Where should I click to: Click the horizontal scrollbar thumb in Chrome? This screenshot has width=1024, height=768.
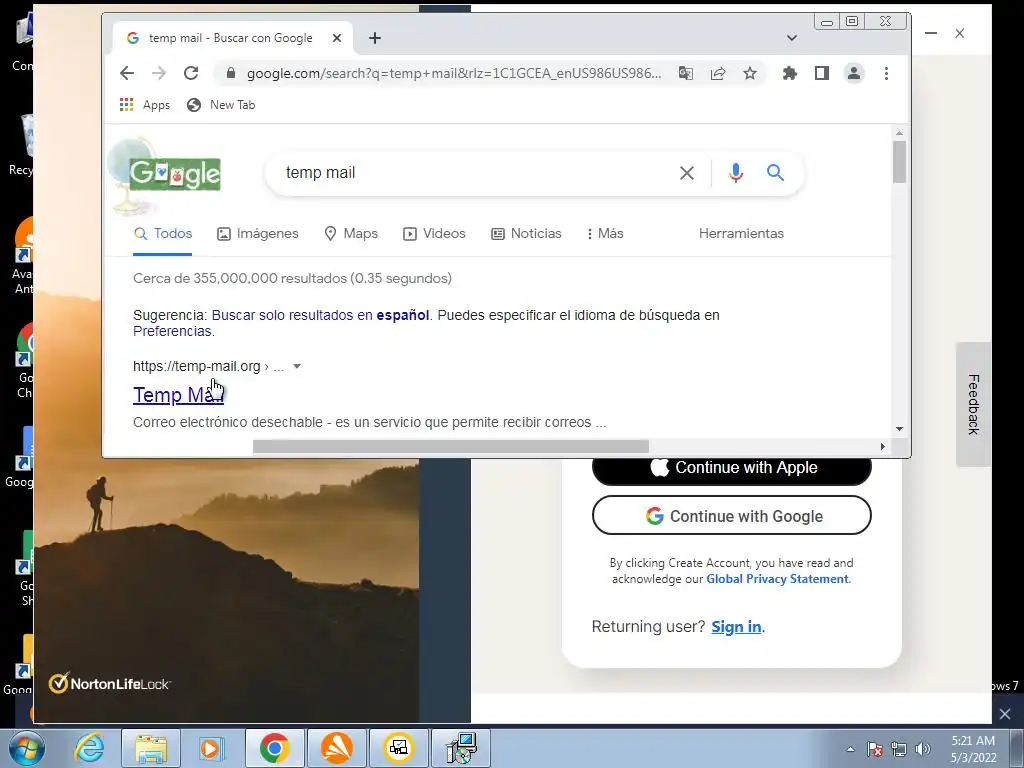[x=451, y=447]
